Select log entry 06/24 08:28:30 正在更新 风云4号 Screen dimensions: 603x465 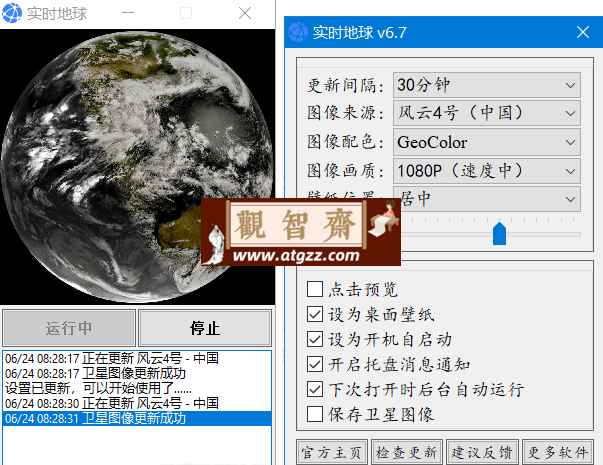pyautogui.click(x=137, y=403)
